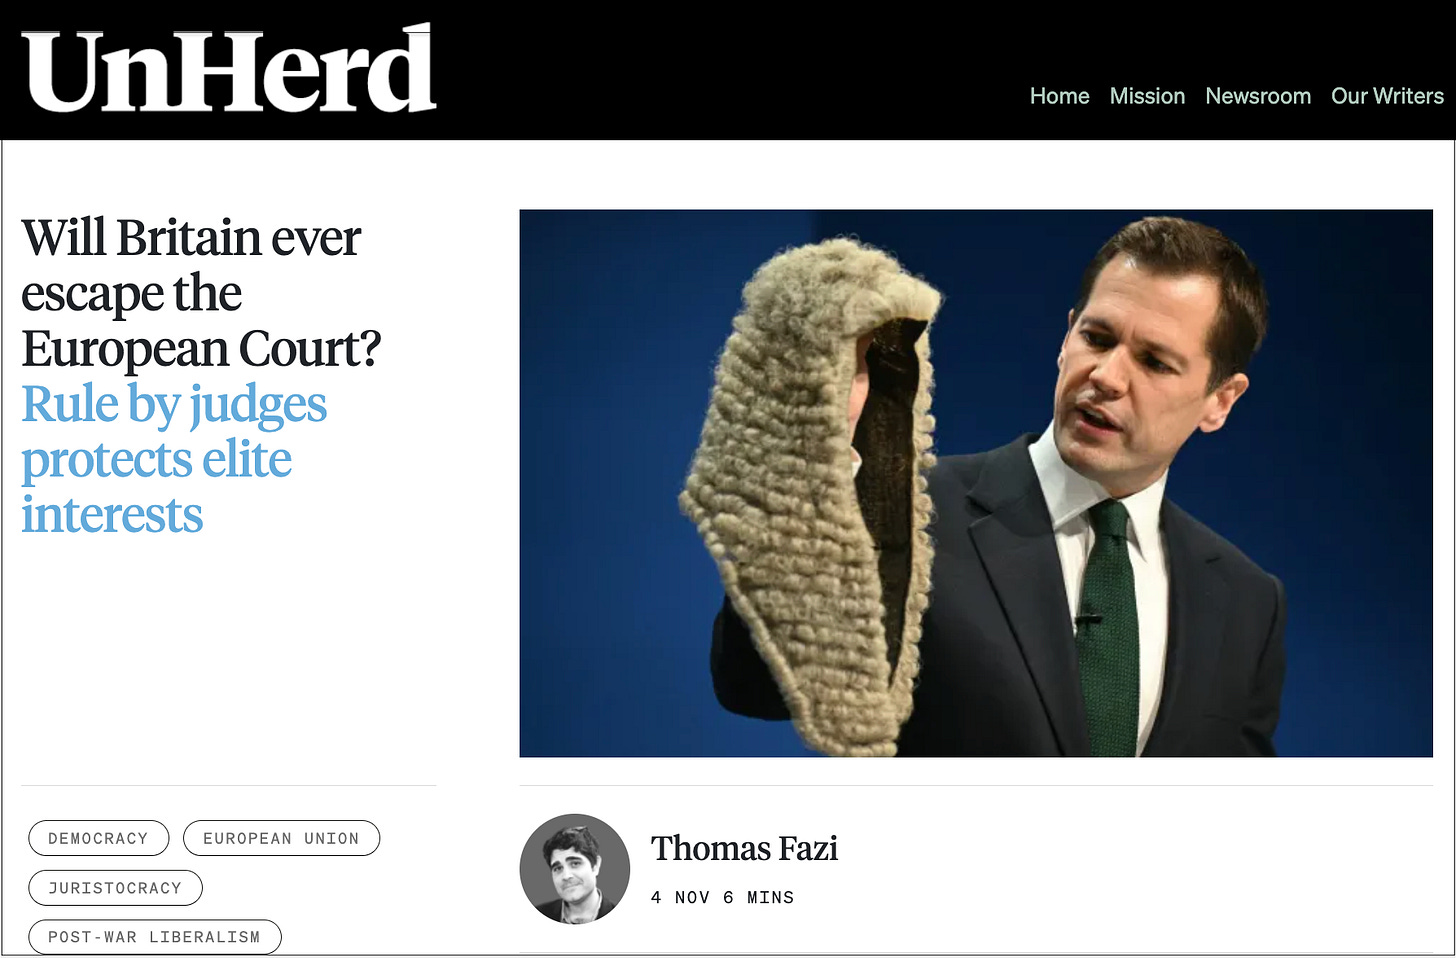Click headline 'Will Britain ever escape the European Court?'
1456x958 pixels.
point(201,293)
